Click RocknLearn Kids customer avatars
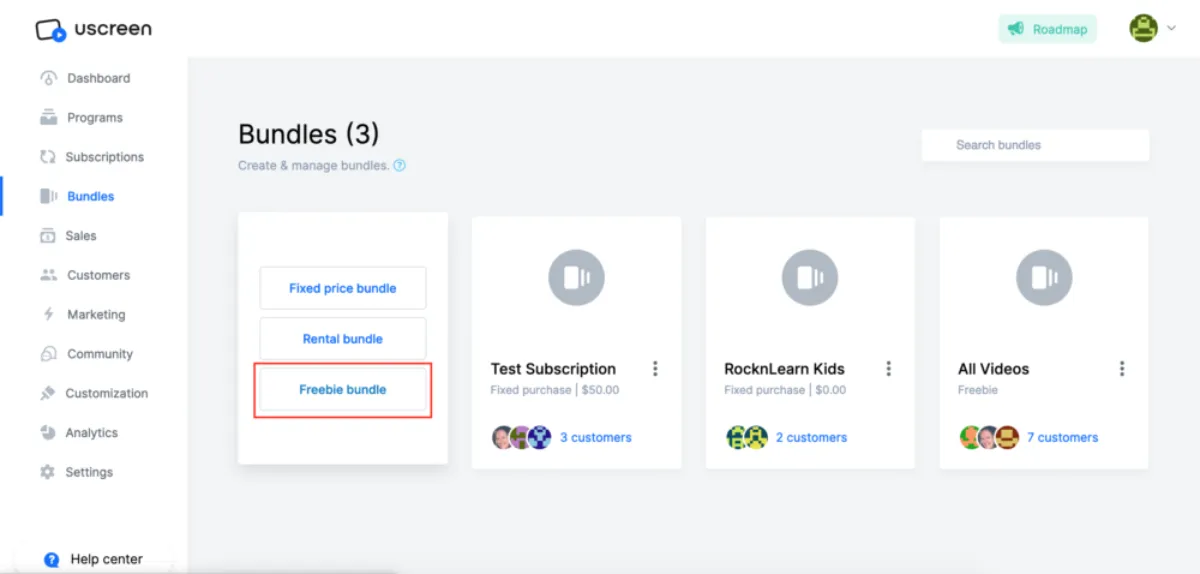 click(x=747, y=437)
